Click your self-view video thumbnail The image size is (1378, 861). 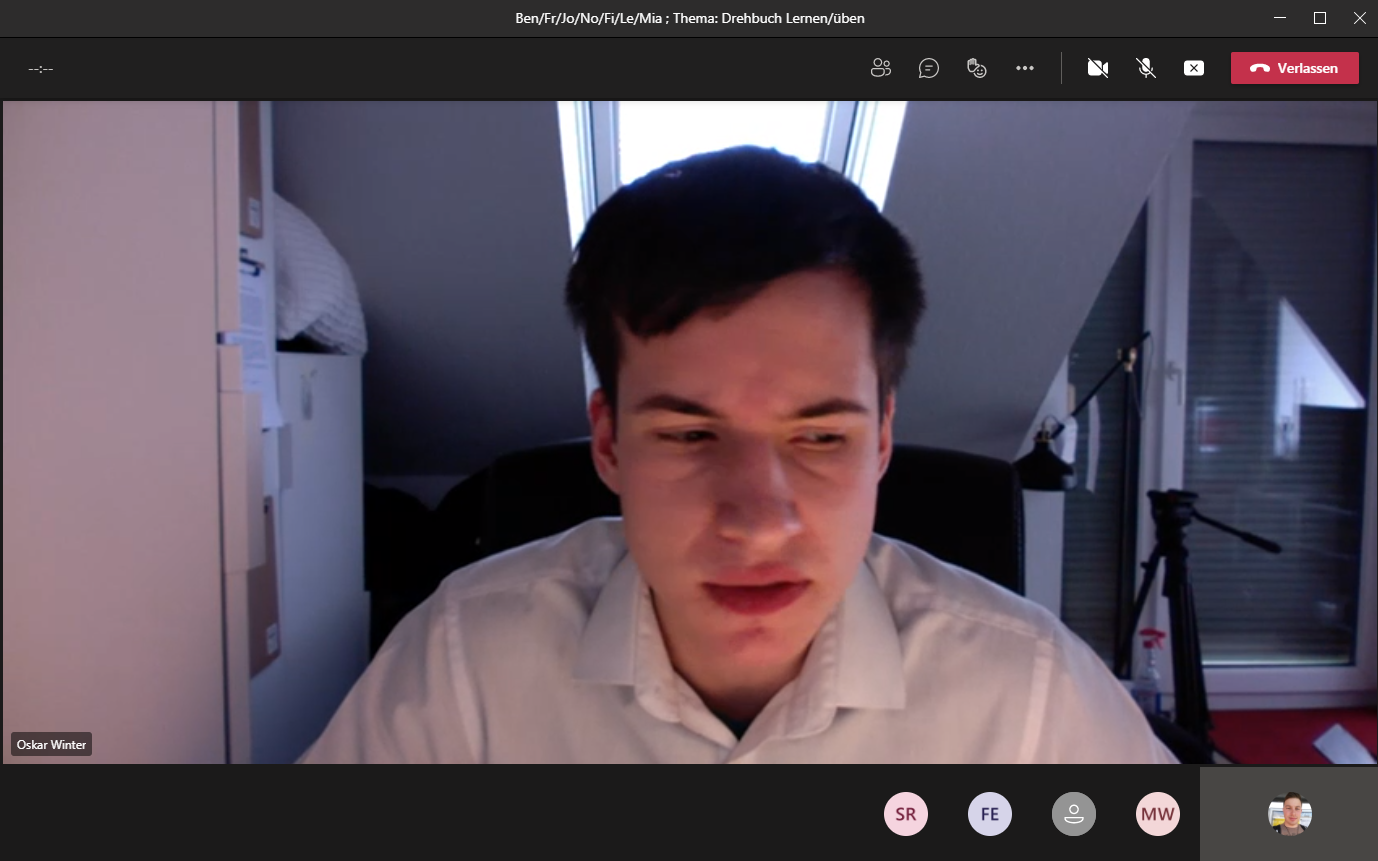point(1289,814)
